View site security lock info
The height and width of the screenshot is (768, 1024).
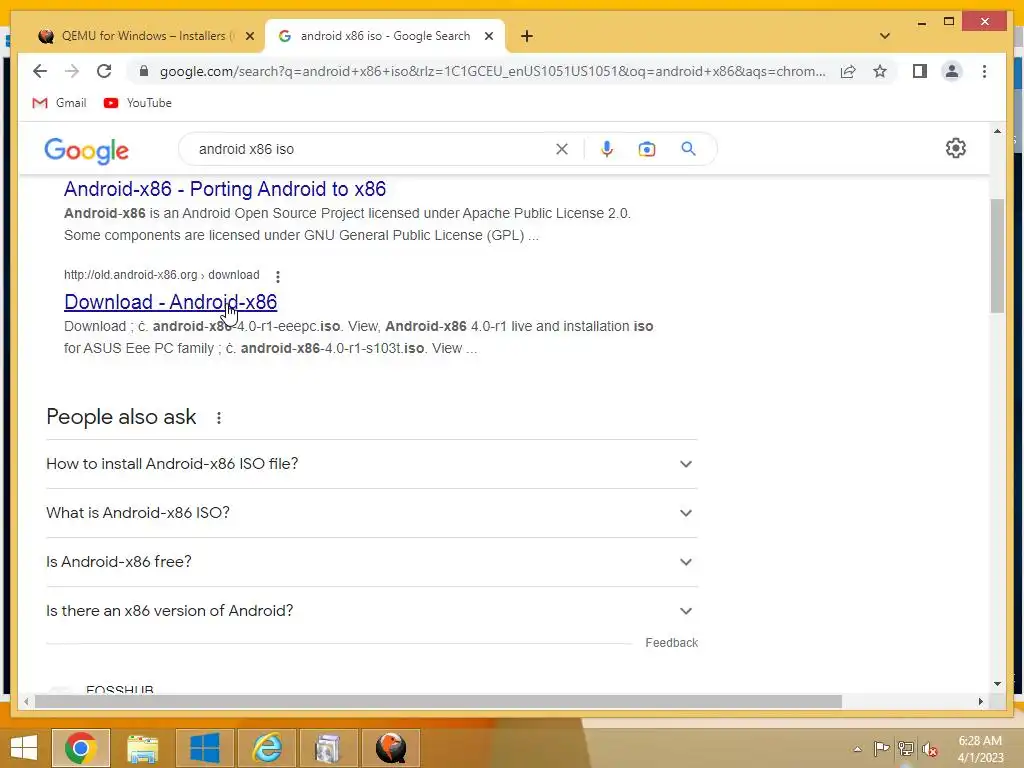[144, 71]
